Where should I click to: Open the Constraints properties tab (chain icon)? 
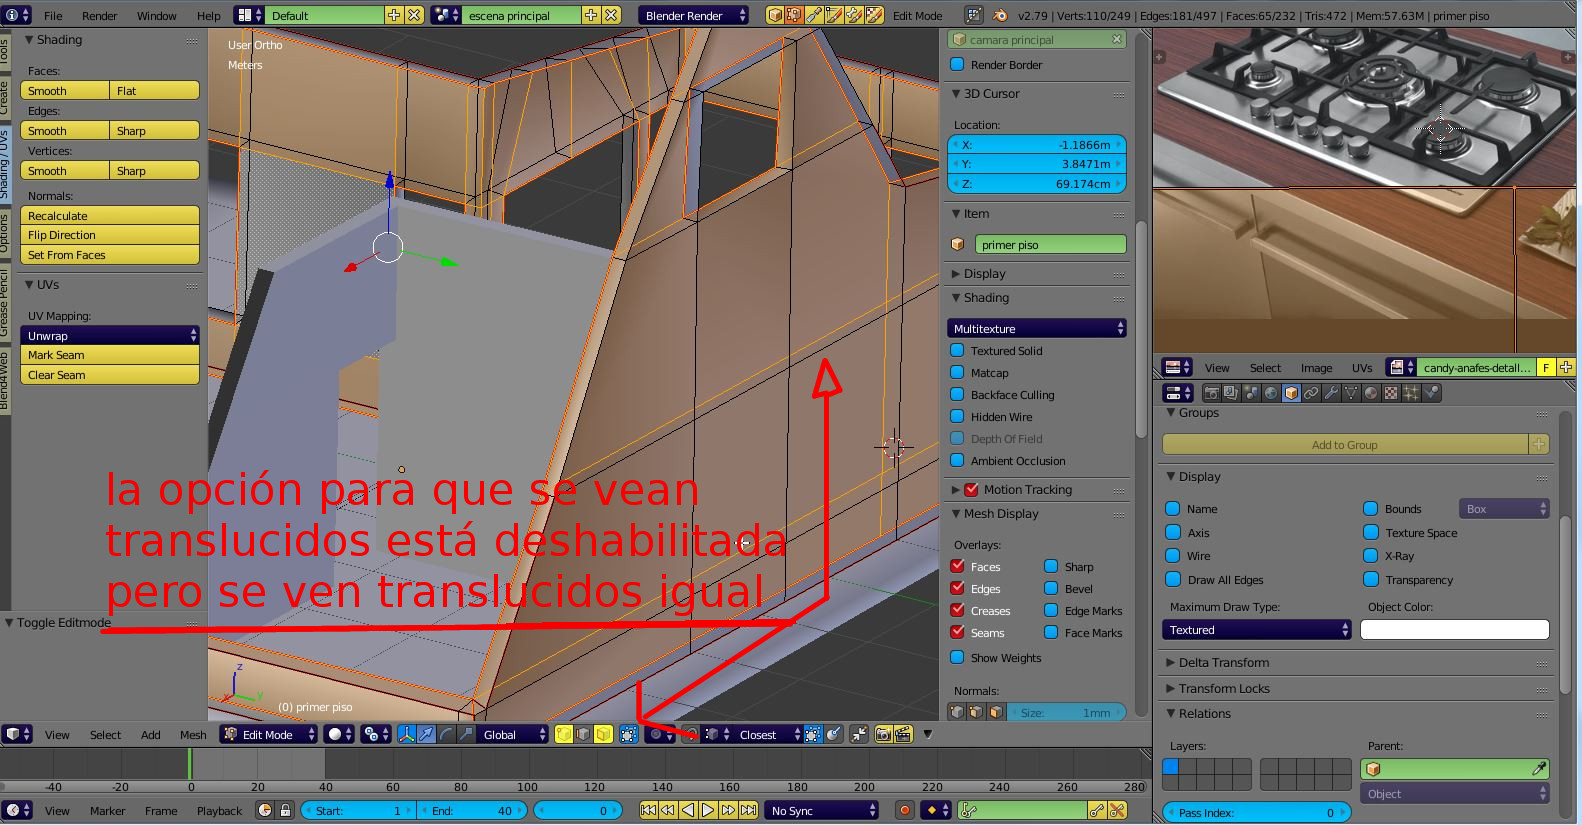pyautogui.click(x=1311, y=393)
